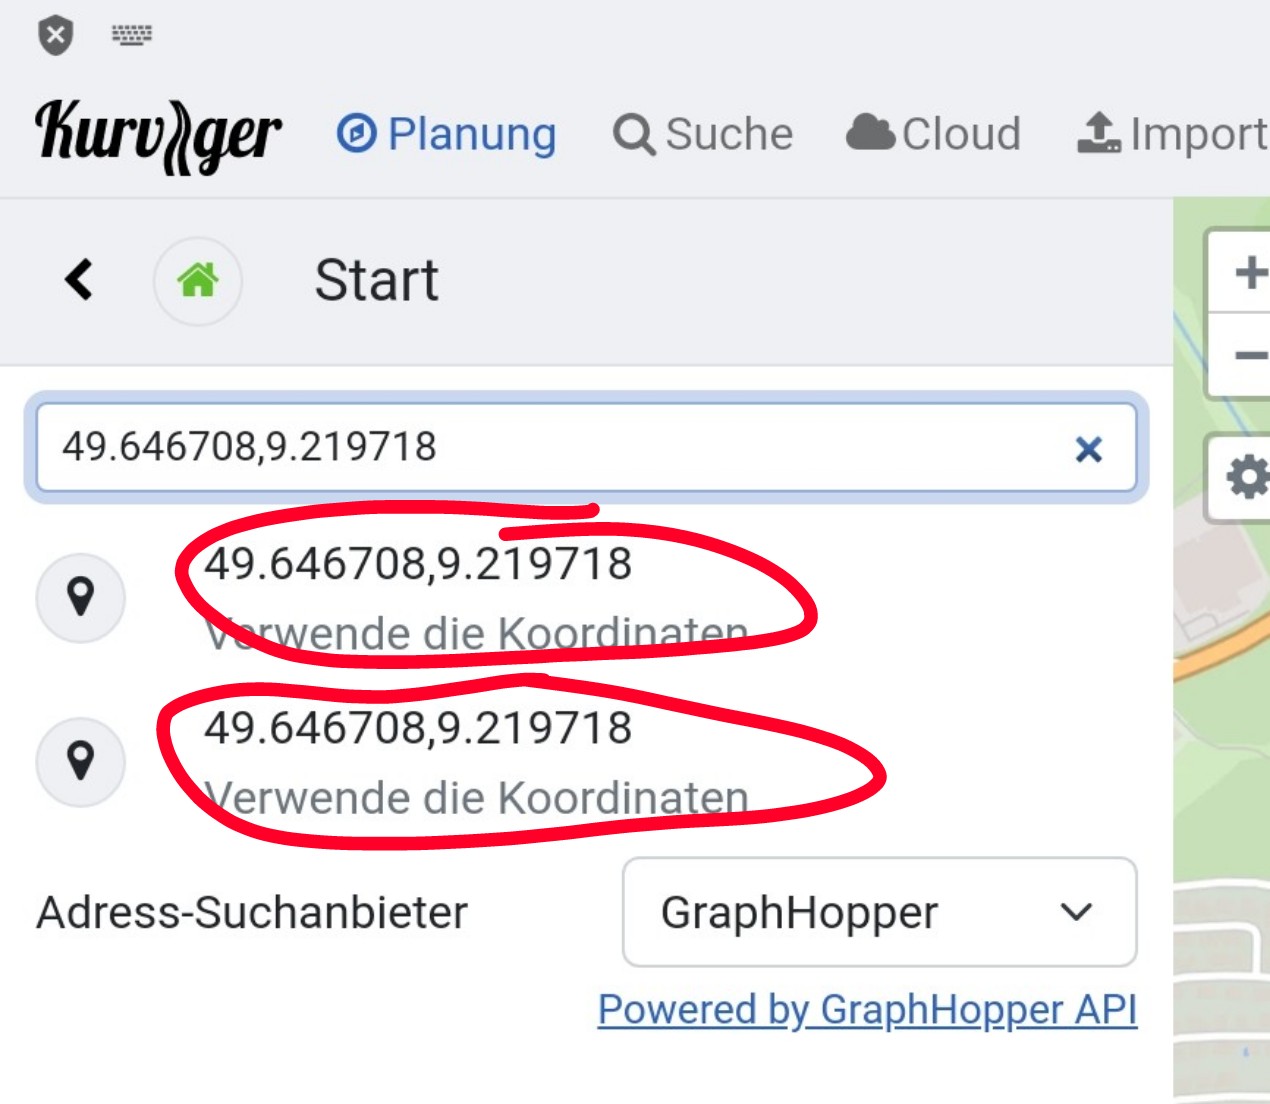The image size is (1270, 1104).
Task: Click the pin icon of the first result
Action: [80, 598]
